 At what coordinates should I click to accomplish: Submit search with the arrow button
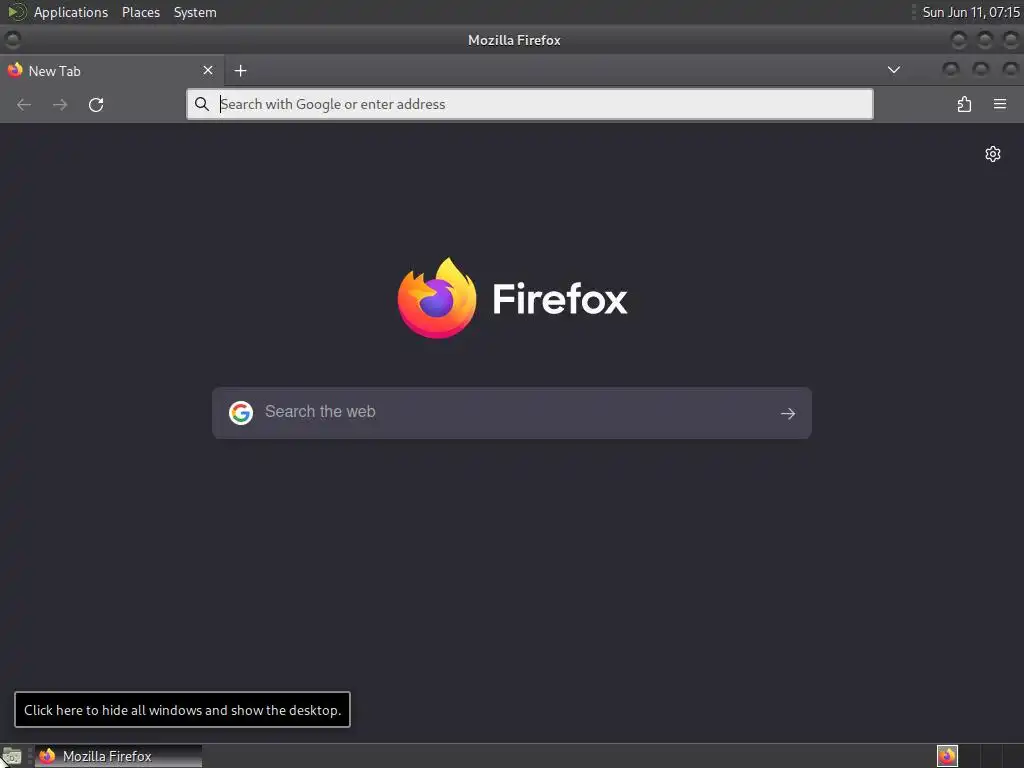(x=788, y=413)
